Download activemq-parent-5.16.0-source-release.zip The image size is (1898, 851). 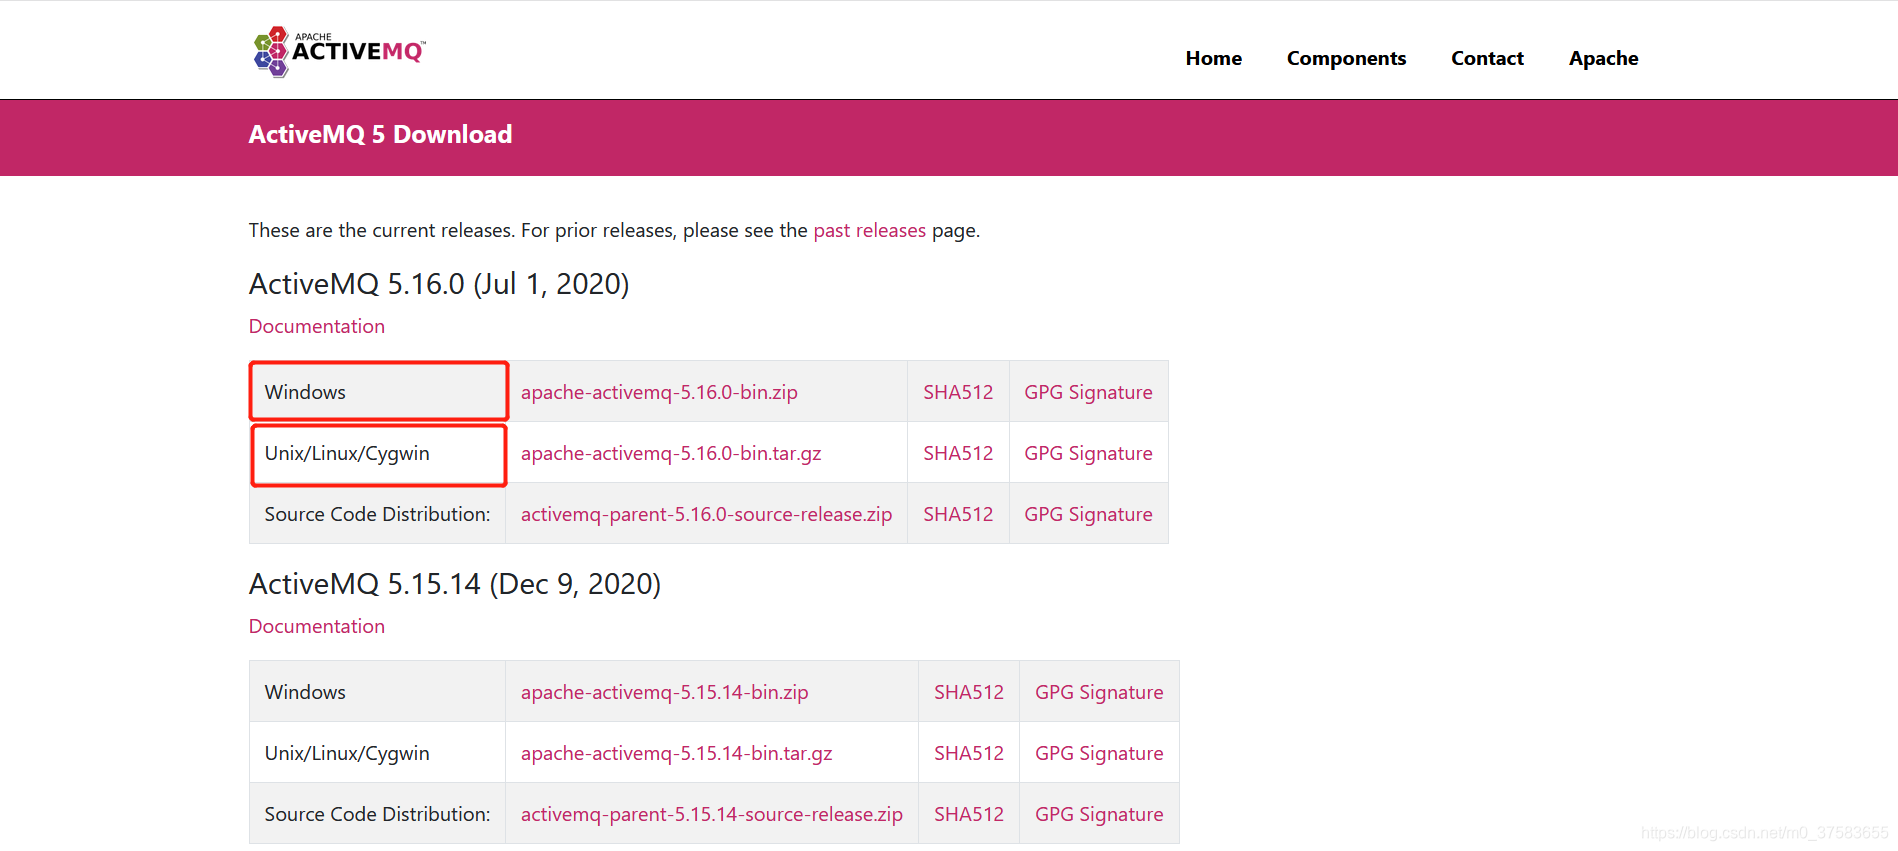(706, 514)
